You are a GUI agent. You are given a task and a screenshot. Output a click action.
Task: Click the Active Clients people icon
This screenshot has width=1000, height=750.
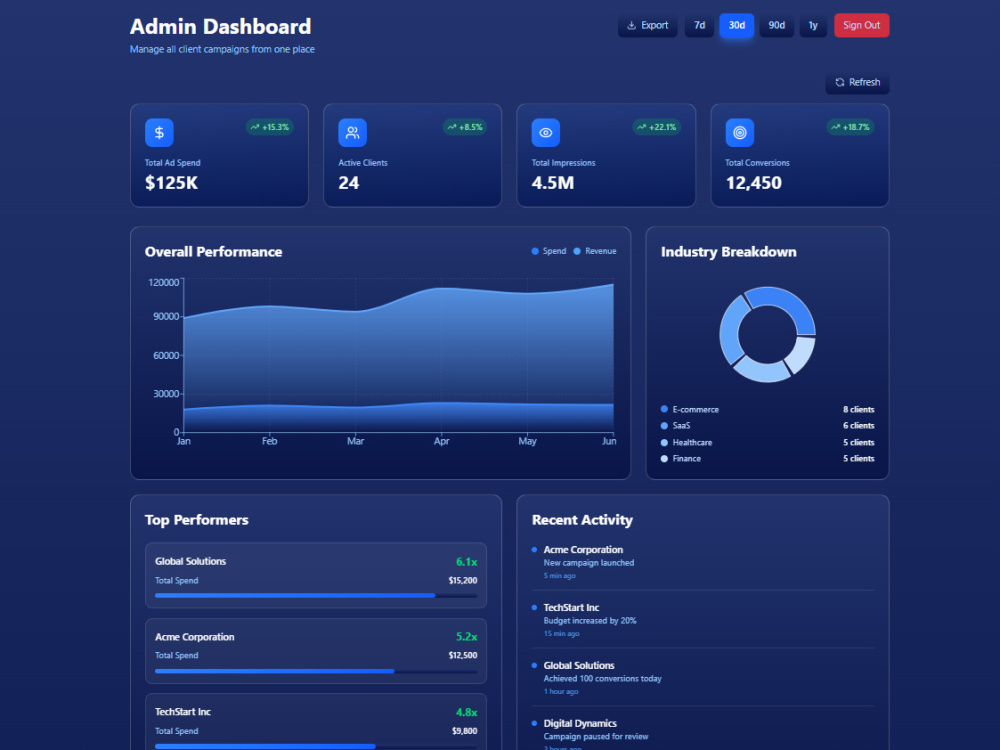coord(352,133)
